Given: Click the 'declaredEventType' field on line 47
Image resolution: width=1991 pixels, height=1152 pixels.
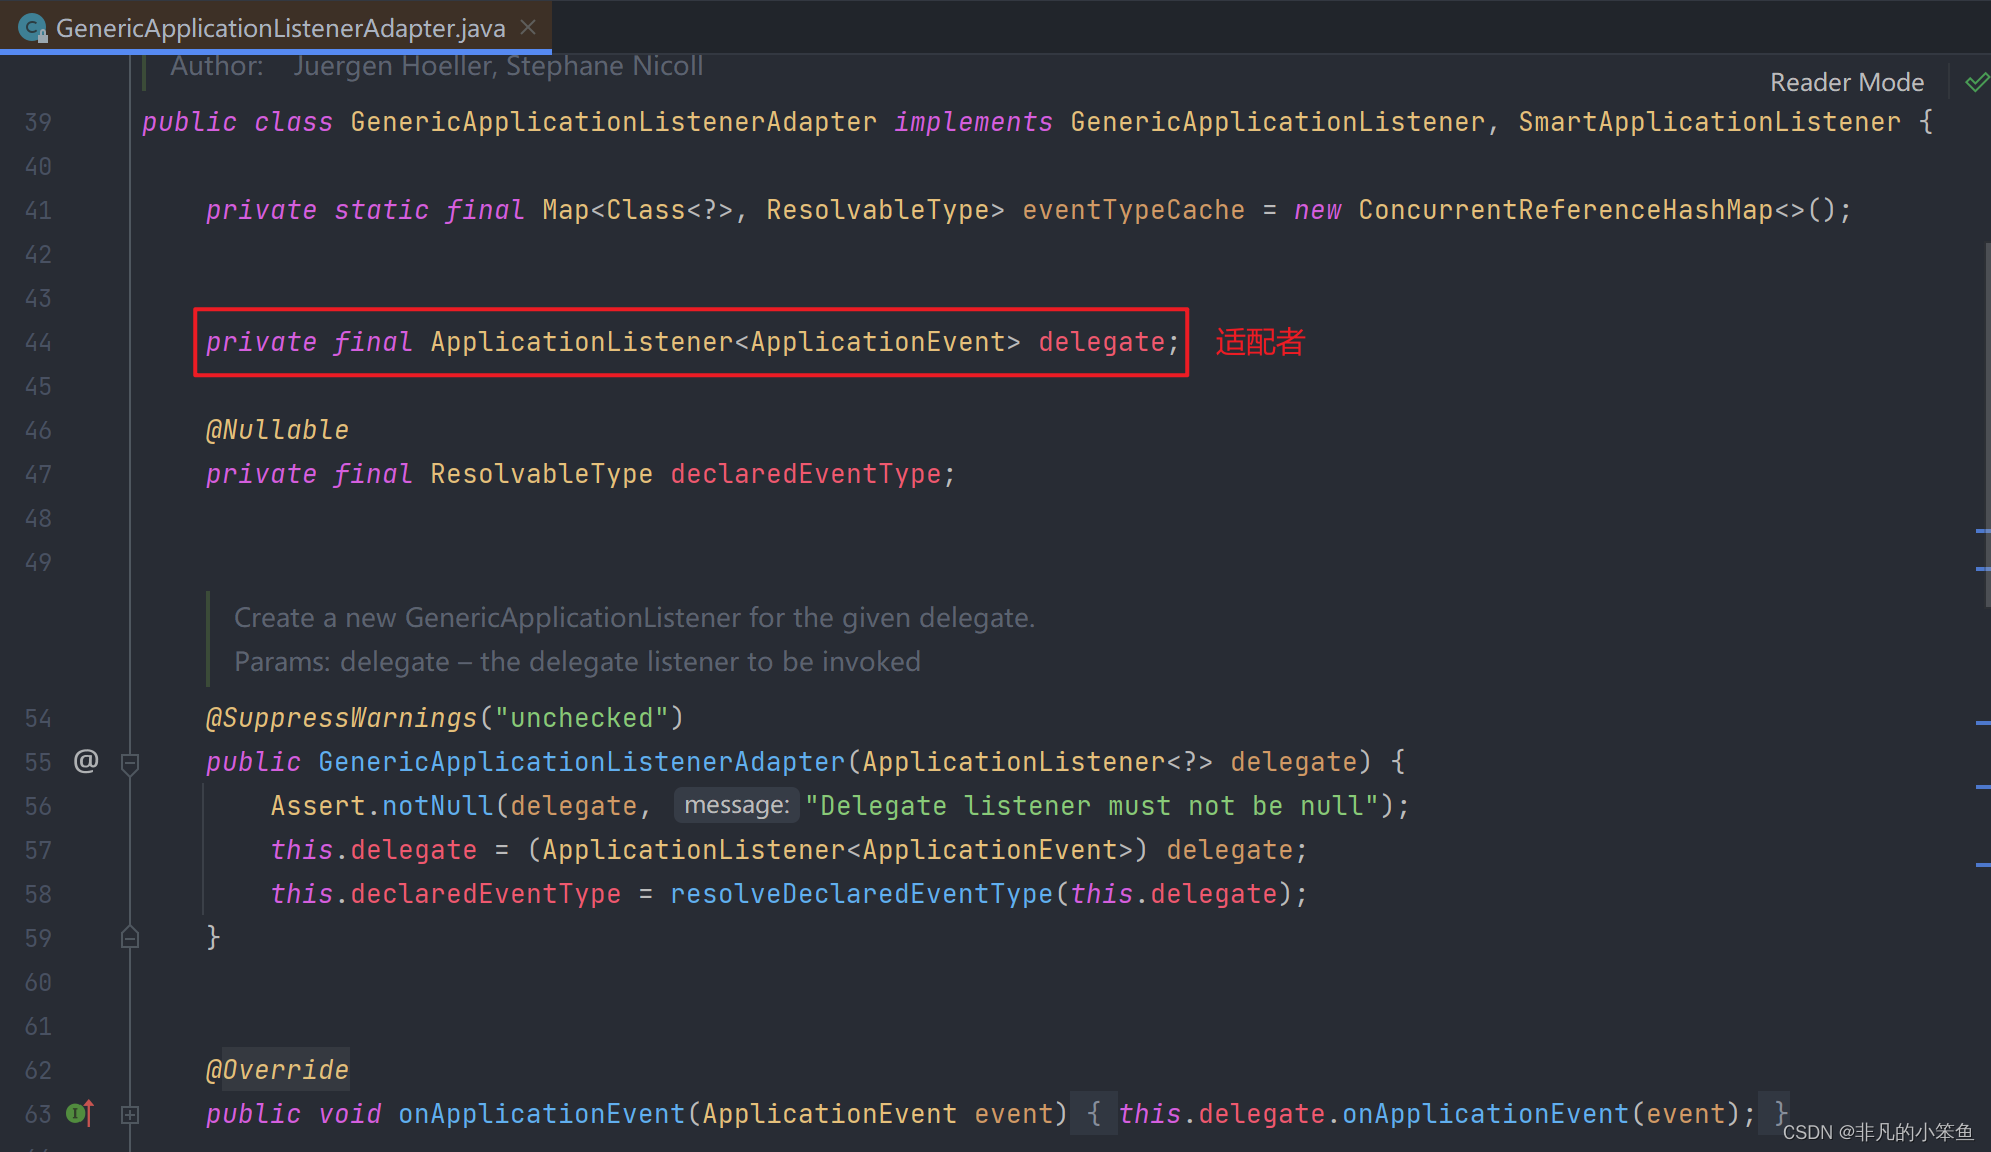Looking at the screenshot, I should point(806,474).
